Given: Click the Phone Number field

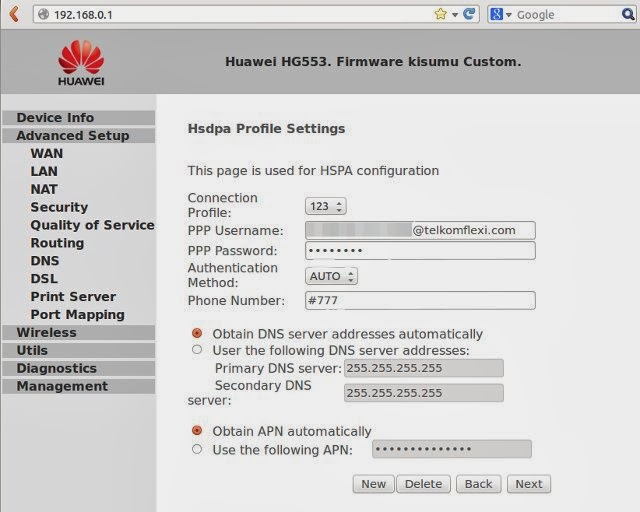Looking at the screenshot, I should 420,301.
